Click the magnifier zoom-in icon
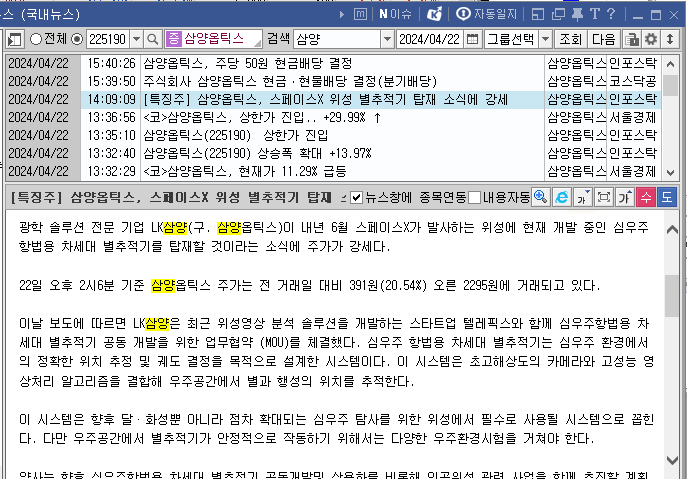 point(541,197)
